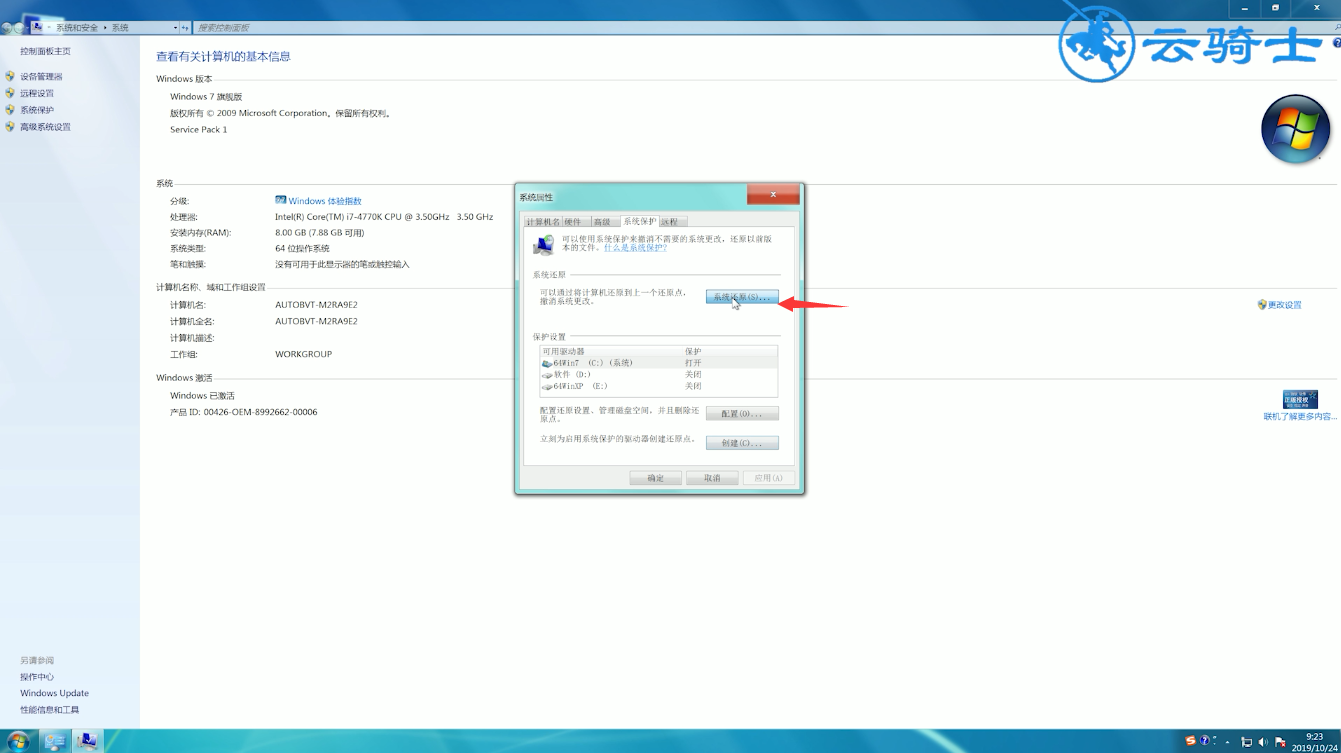Click the 64Win7 C: drive icon
This screenshot has height=753, width=1341.
(547, 363)
